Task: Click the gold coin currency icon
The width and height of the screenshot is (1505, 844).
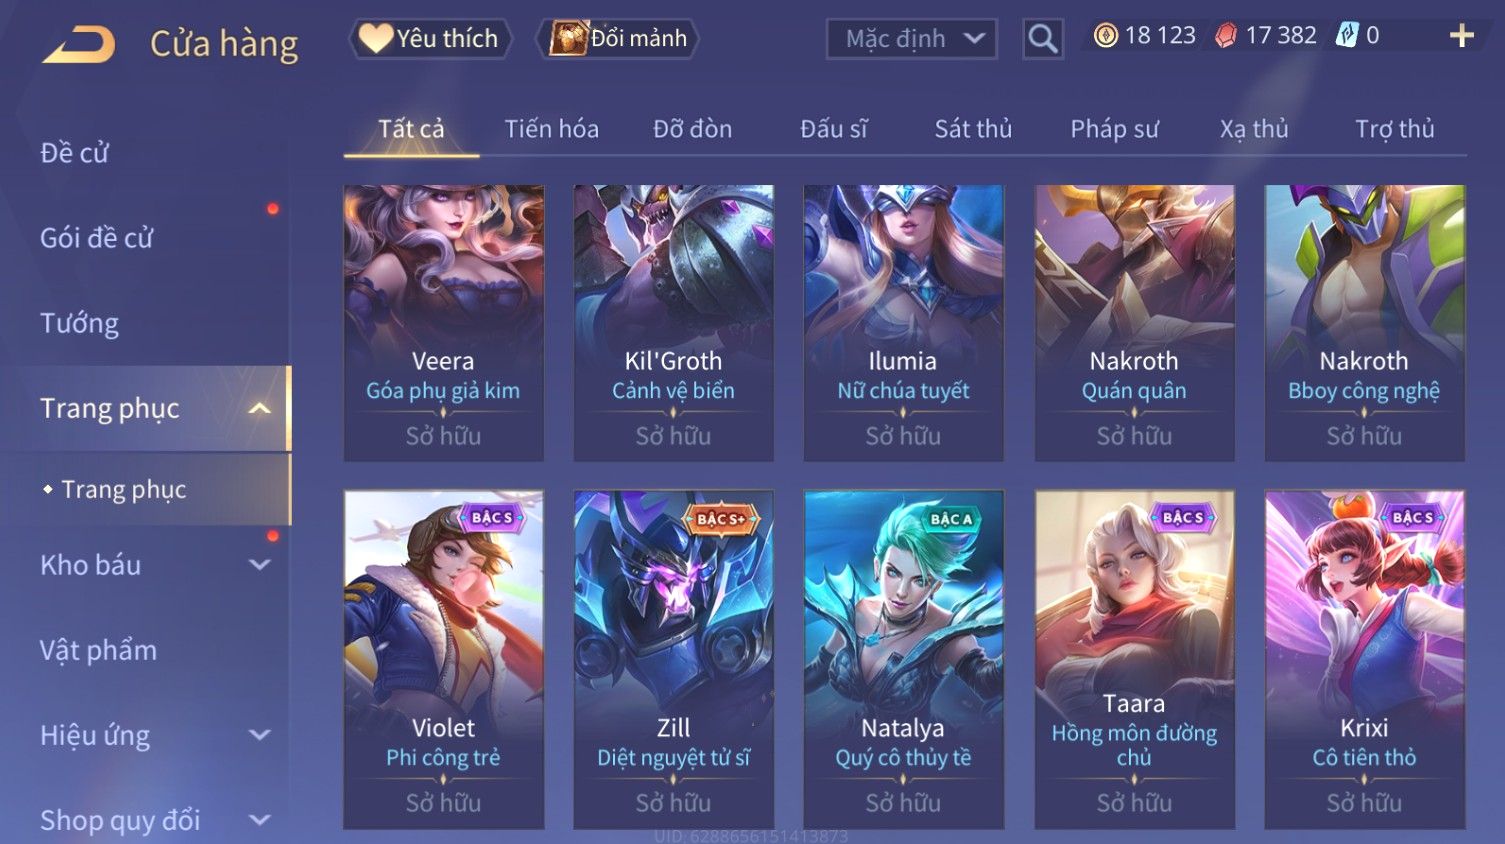Action: [1105, 36]
